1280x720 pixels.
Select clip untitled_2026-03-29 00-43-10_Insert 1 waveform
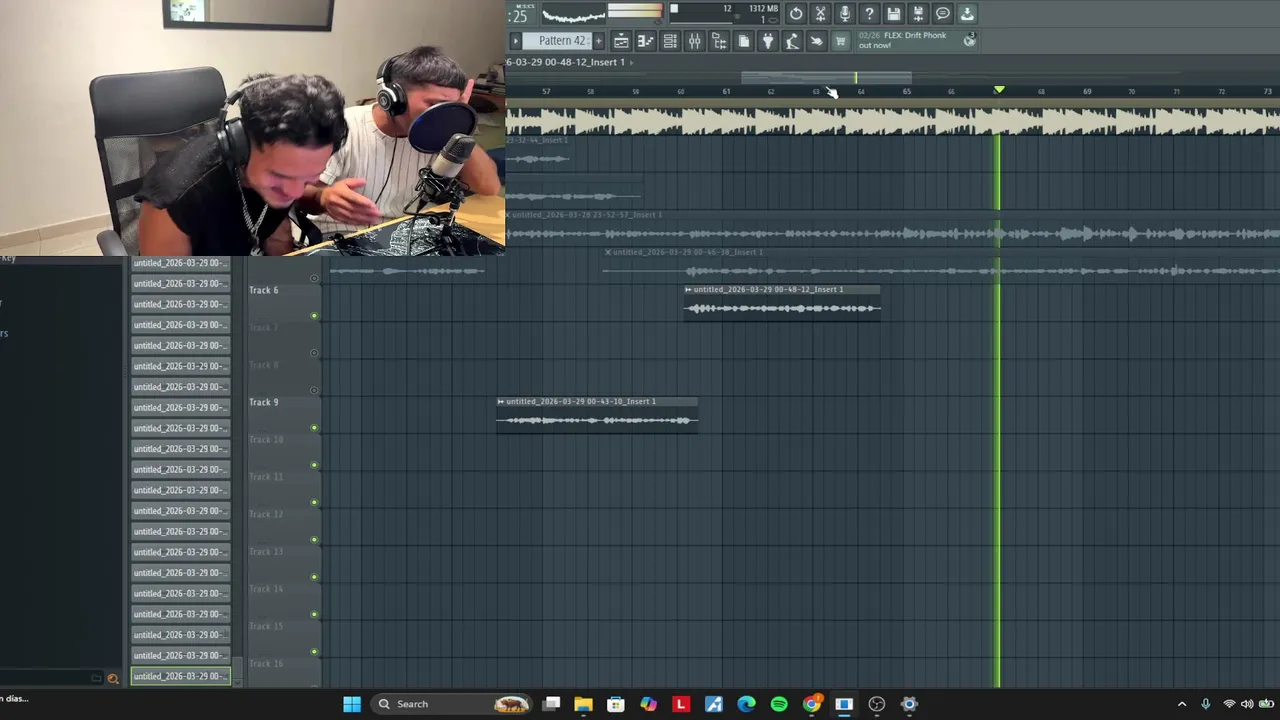[x=597, y=420]
